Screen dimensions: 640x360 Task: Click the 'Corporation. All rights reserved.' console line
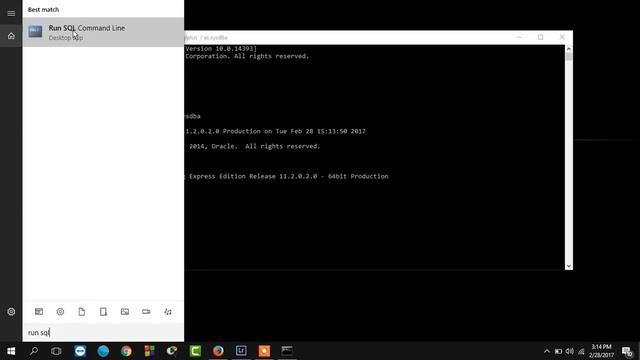(x=247, y=56)
